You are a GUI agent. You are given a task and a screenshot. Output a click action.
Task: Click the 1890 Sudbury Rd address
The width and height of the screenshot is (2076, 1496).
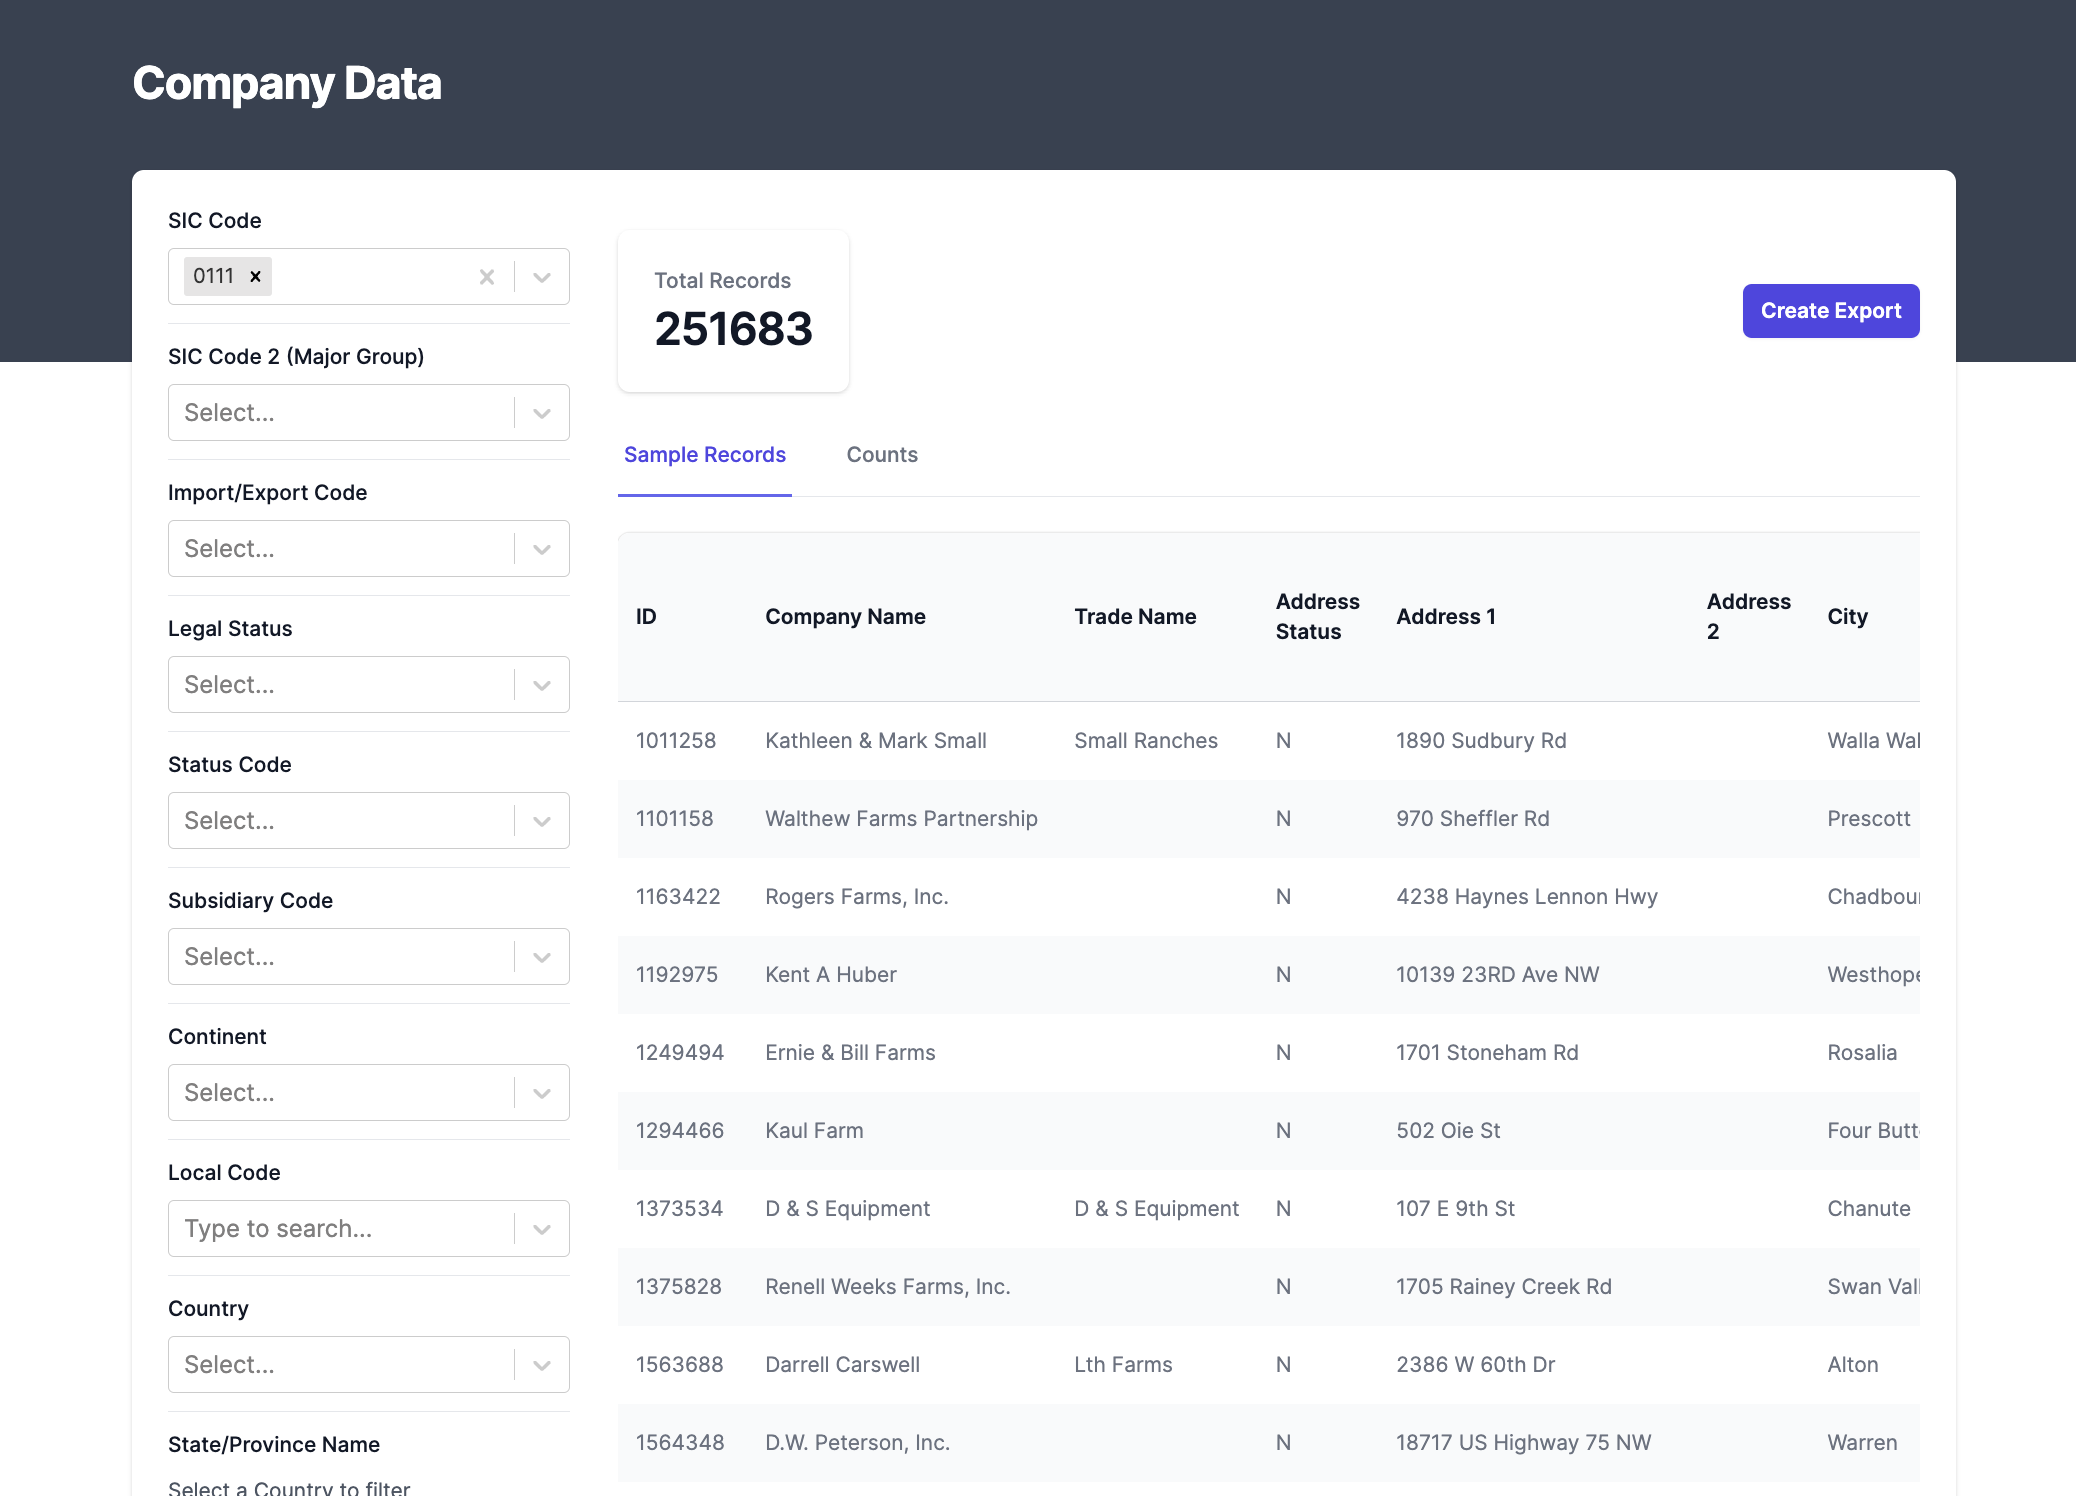click(x=1481, y=741)
